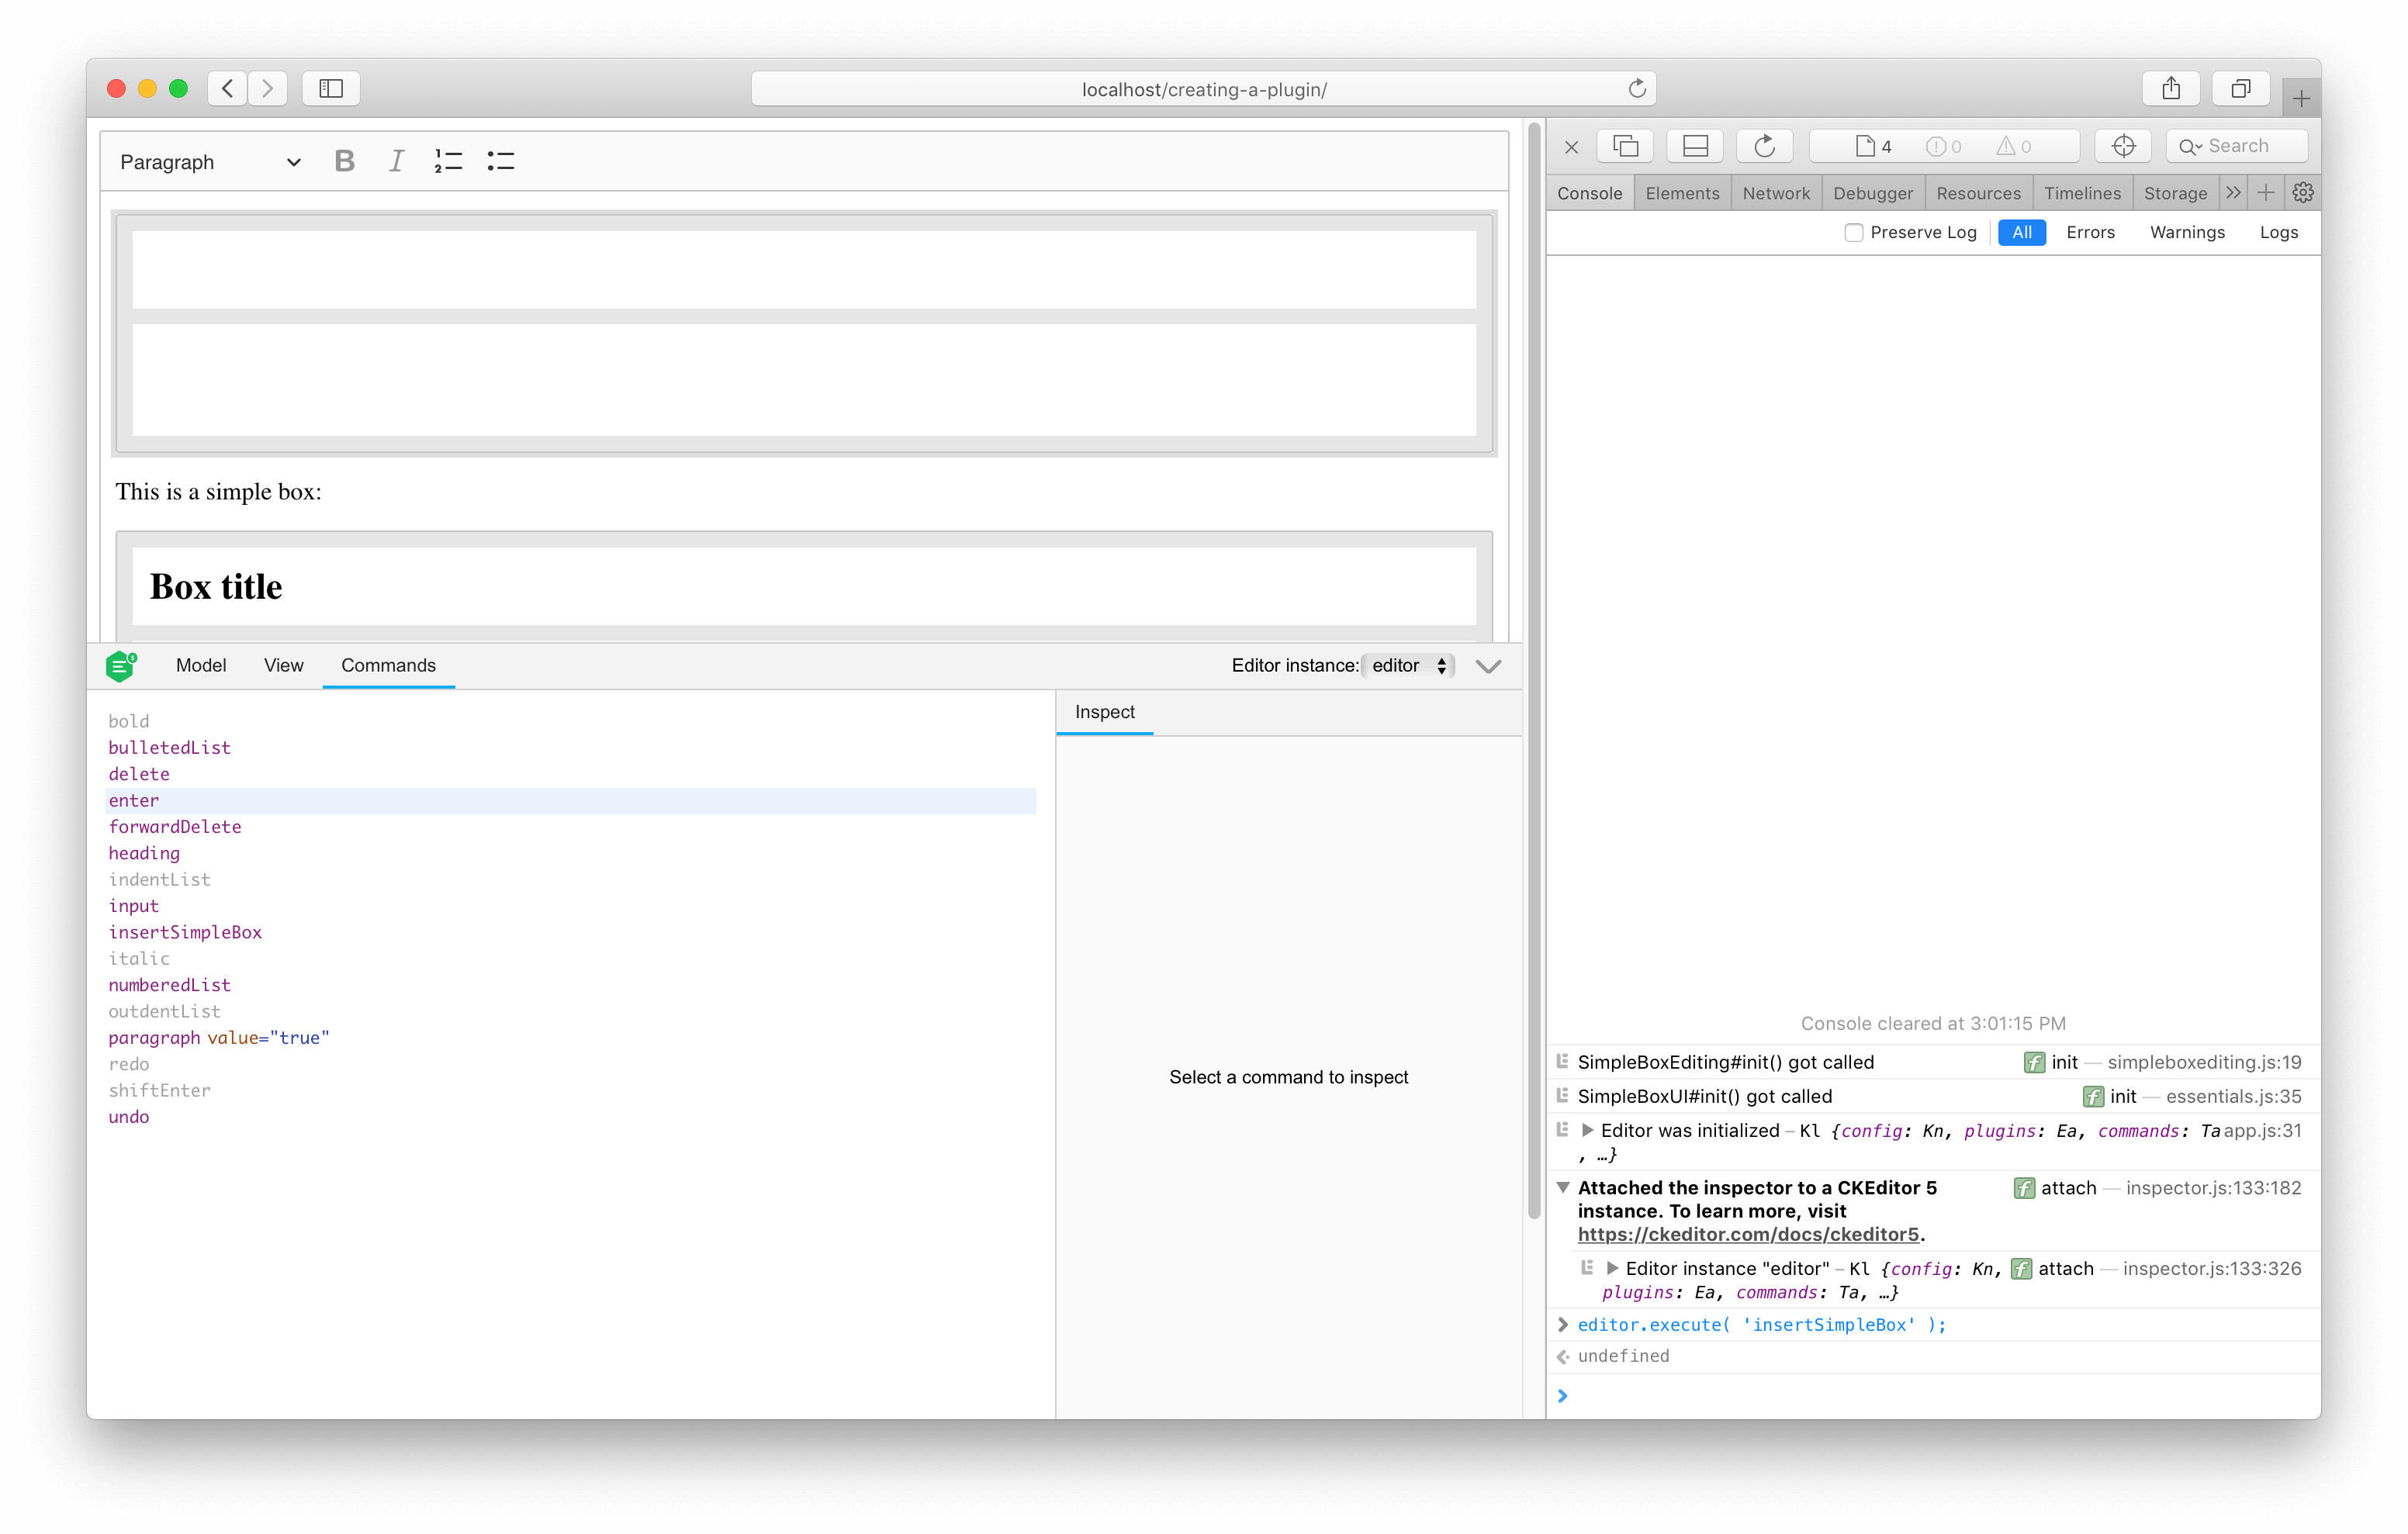Enable the Preserve Log checkbox

coord(1854,232)
